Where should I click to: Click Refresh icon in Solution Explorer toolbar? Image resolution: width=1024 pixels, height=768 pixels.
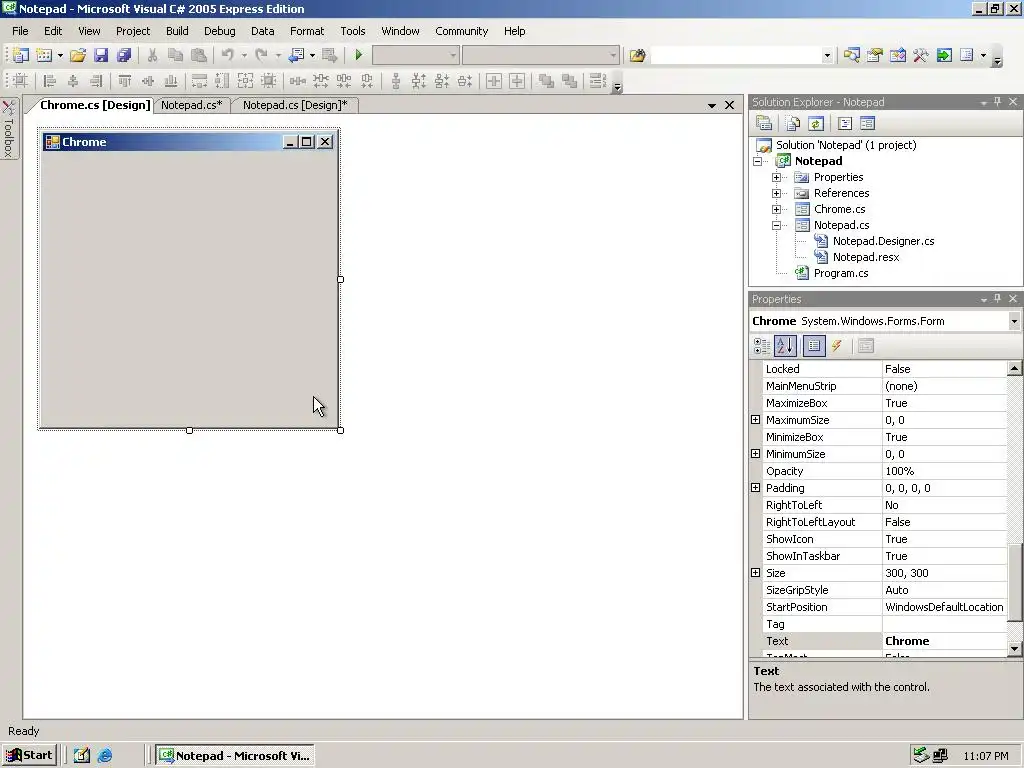coord(816,123)
